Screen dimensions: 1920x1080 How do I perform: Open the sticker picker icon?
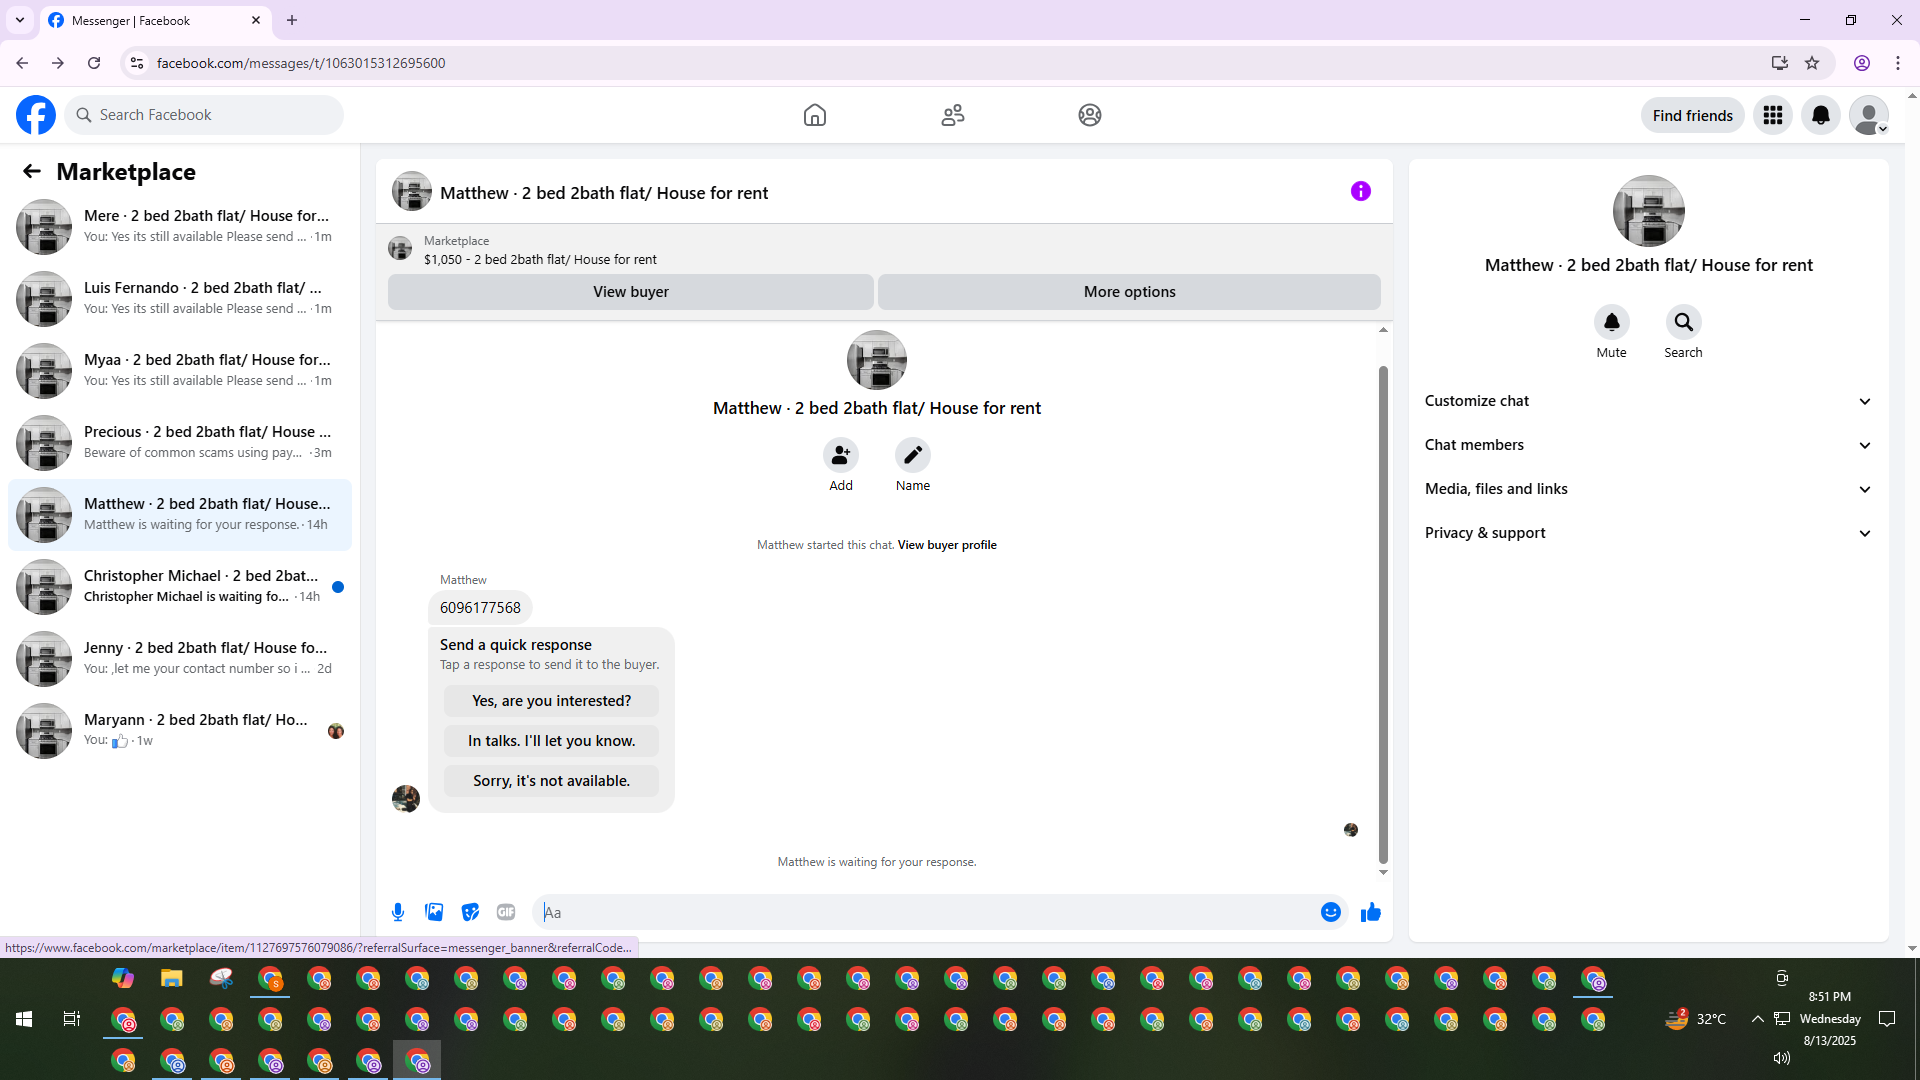(470, 912)
